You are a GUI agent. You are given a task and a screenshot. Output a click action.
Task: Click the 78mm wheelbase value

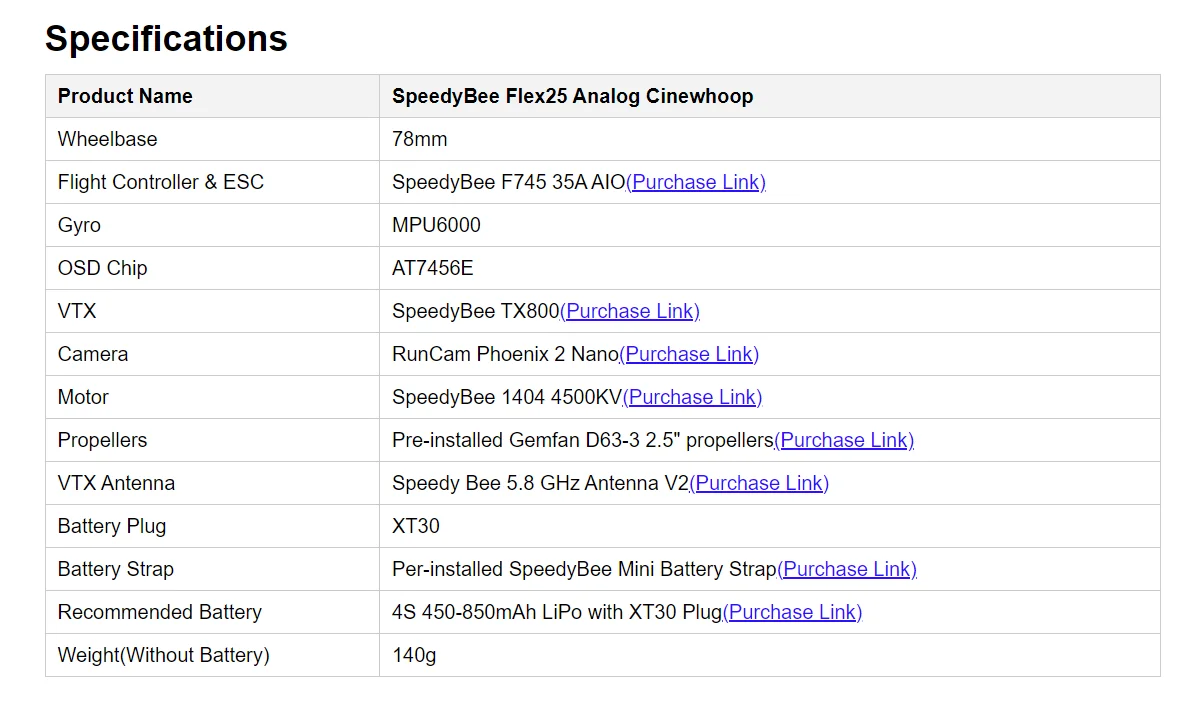coord(419,139)
